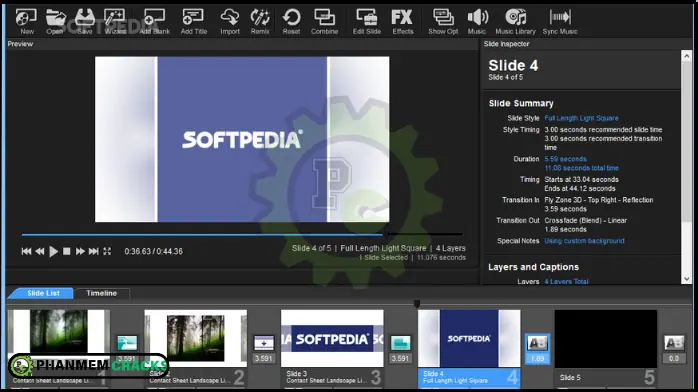Image resolution: width=698 pixels, height=392 pixels.
Task: Click the New show toolbar icon
Action: click(26, 21)
